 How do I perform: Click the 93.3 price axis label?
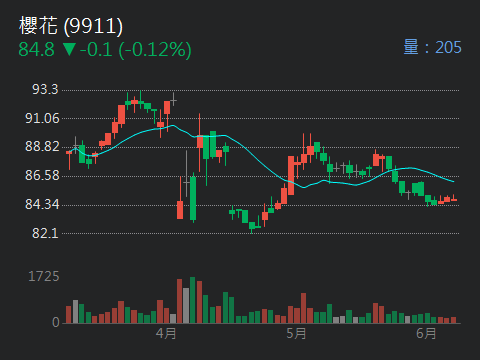point(45,89)
